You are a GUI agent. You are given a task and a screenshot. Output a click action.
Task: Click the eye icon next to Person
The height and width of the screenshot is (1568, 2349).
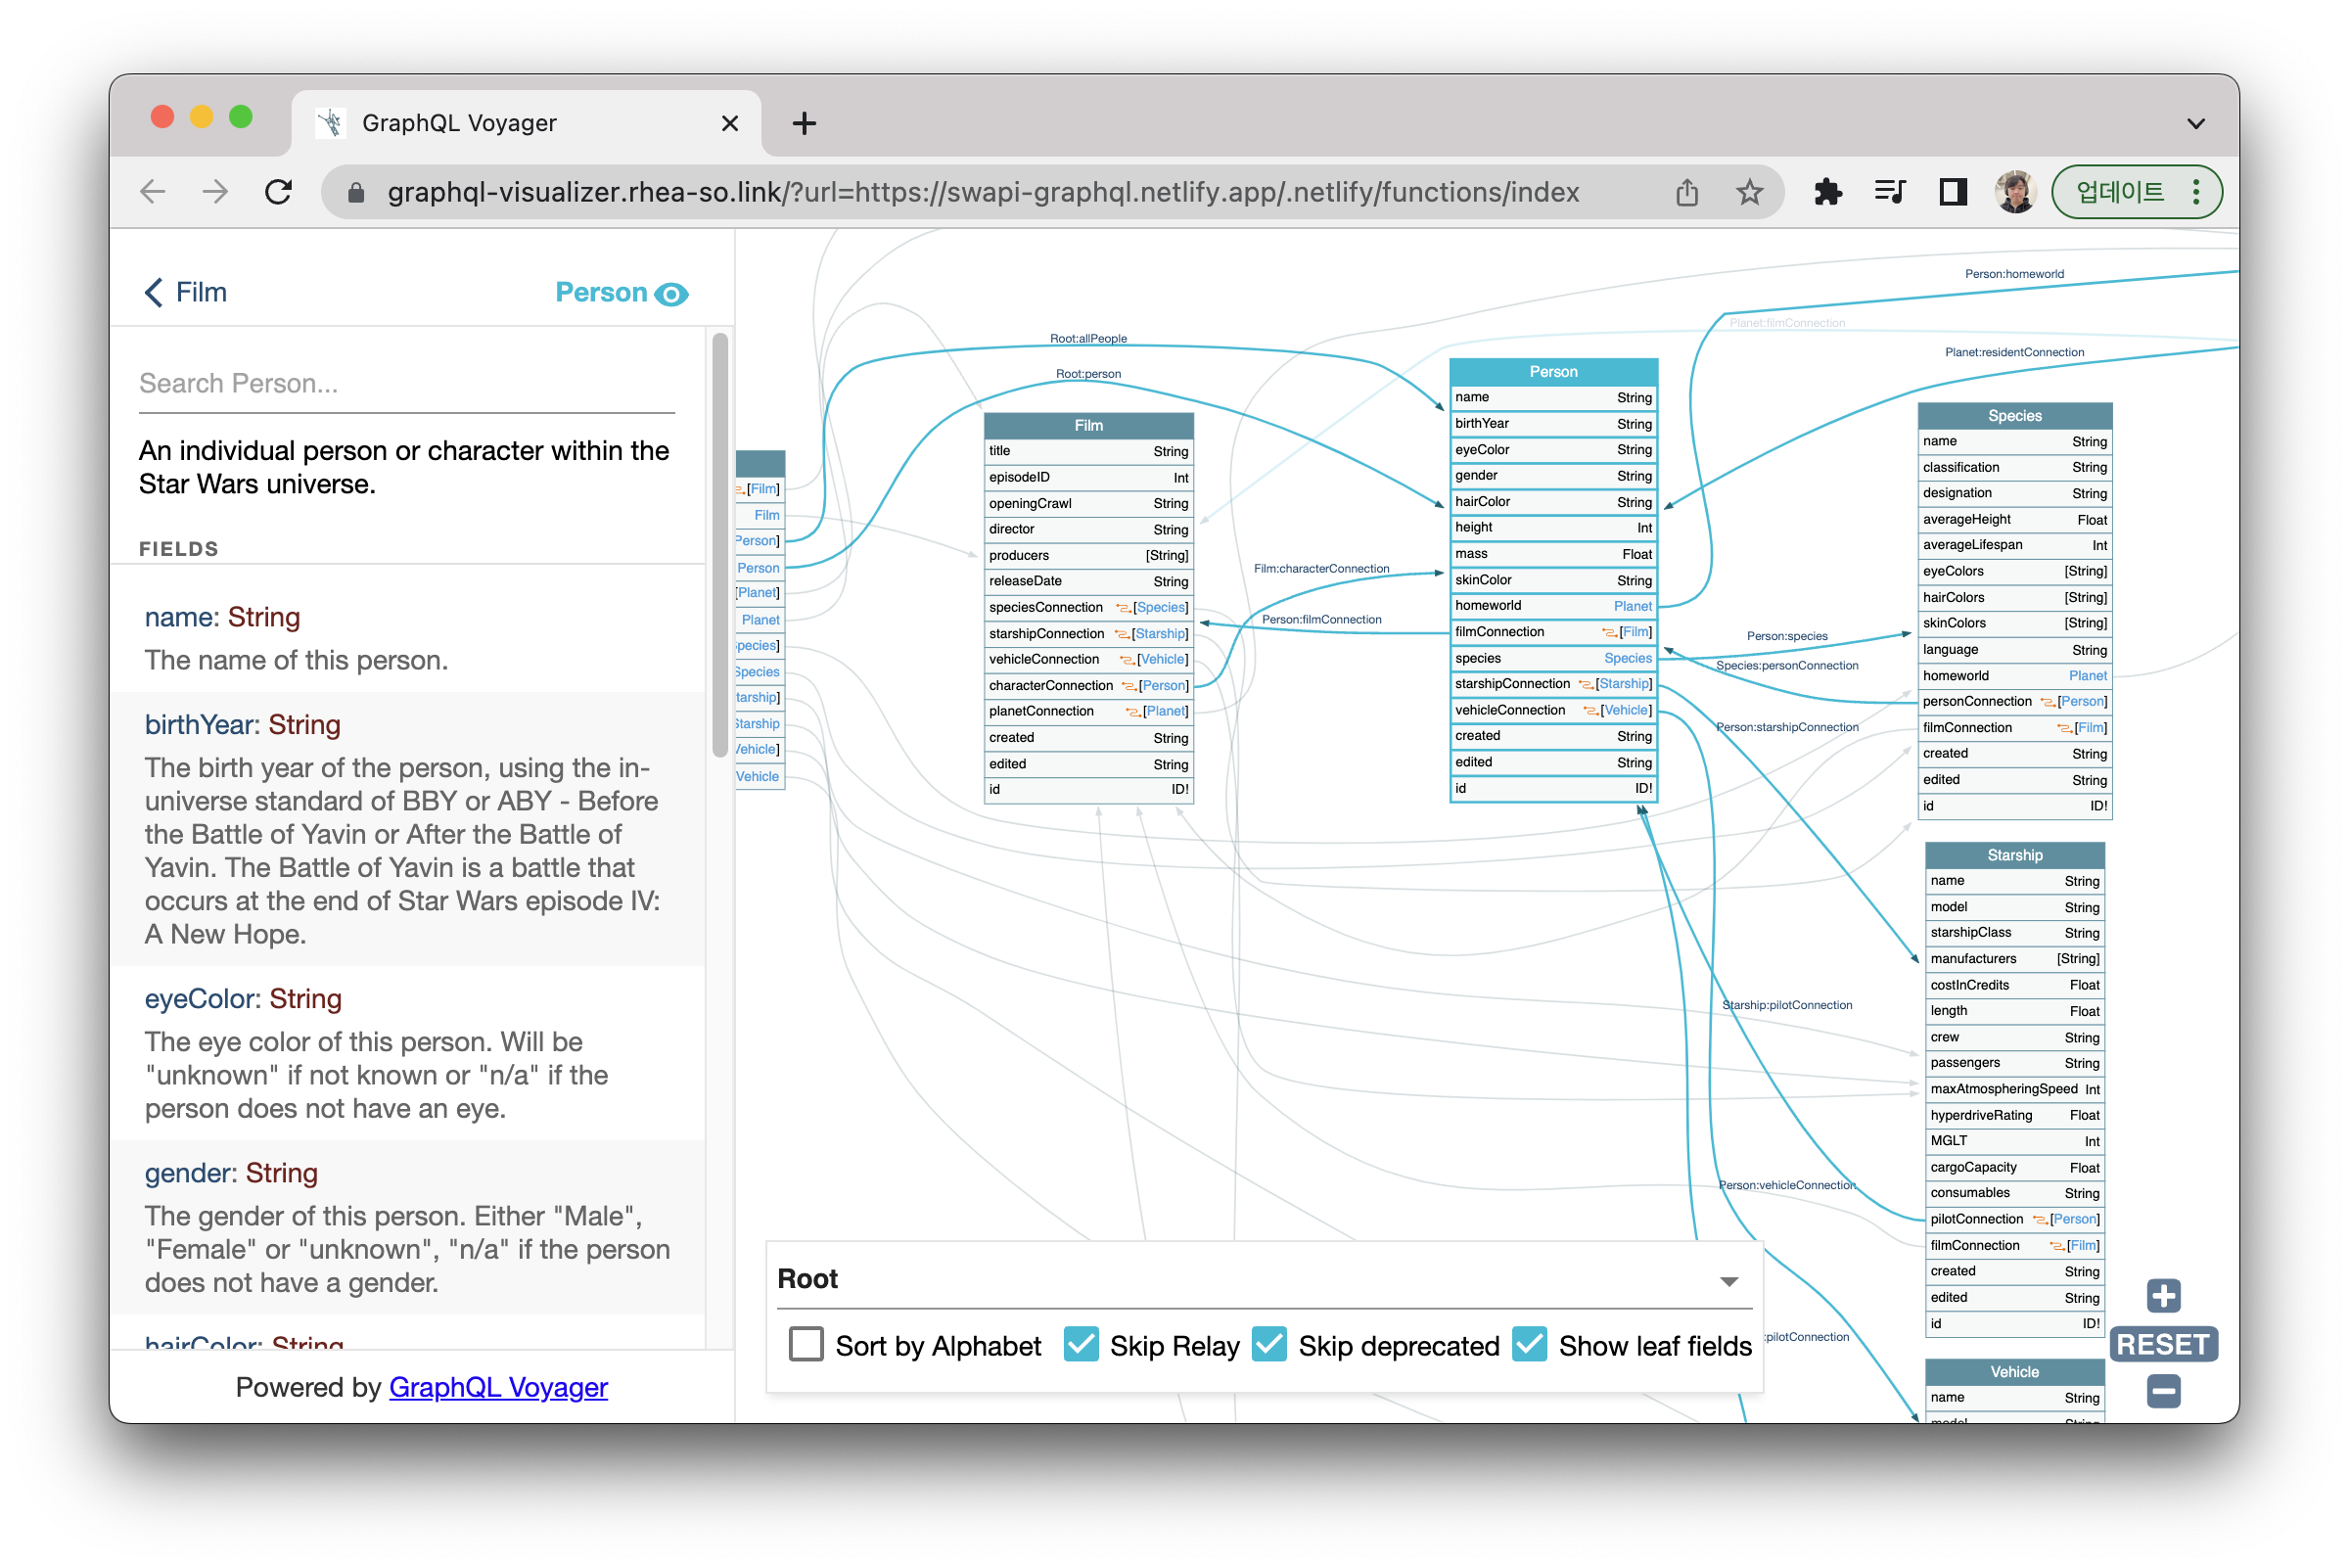pyautogui.click(x=671, y=294)
